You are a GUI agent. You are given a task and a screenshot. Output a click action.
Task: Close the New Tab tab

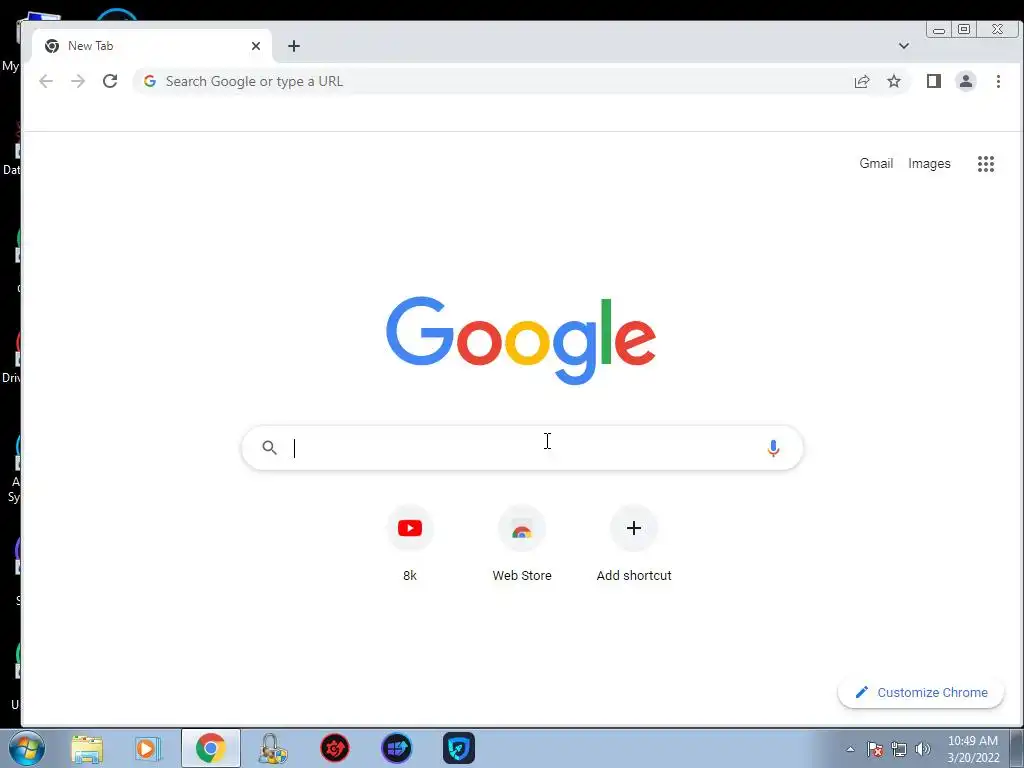click(x=256, y=46)
